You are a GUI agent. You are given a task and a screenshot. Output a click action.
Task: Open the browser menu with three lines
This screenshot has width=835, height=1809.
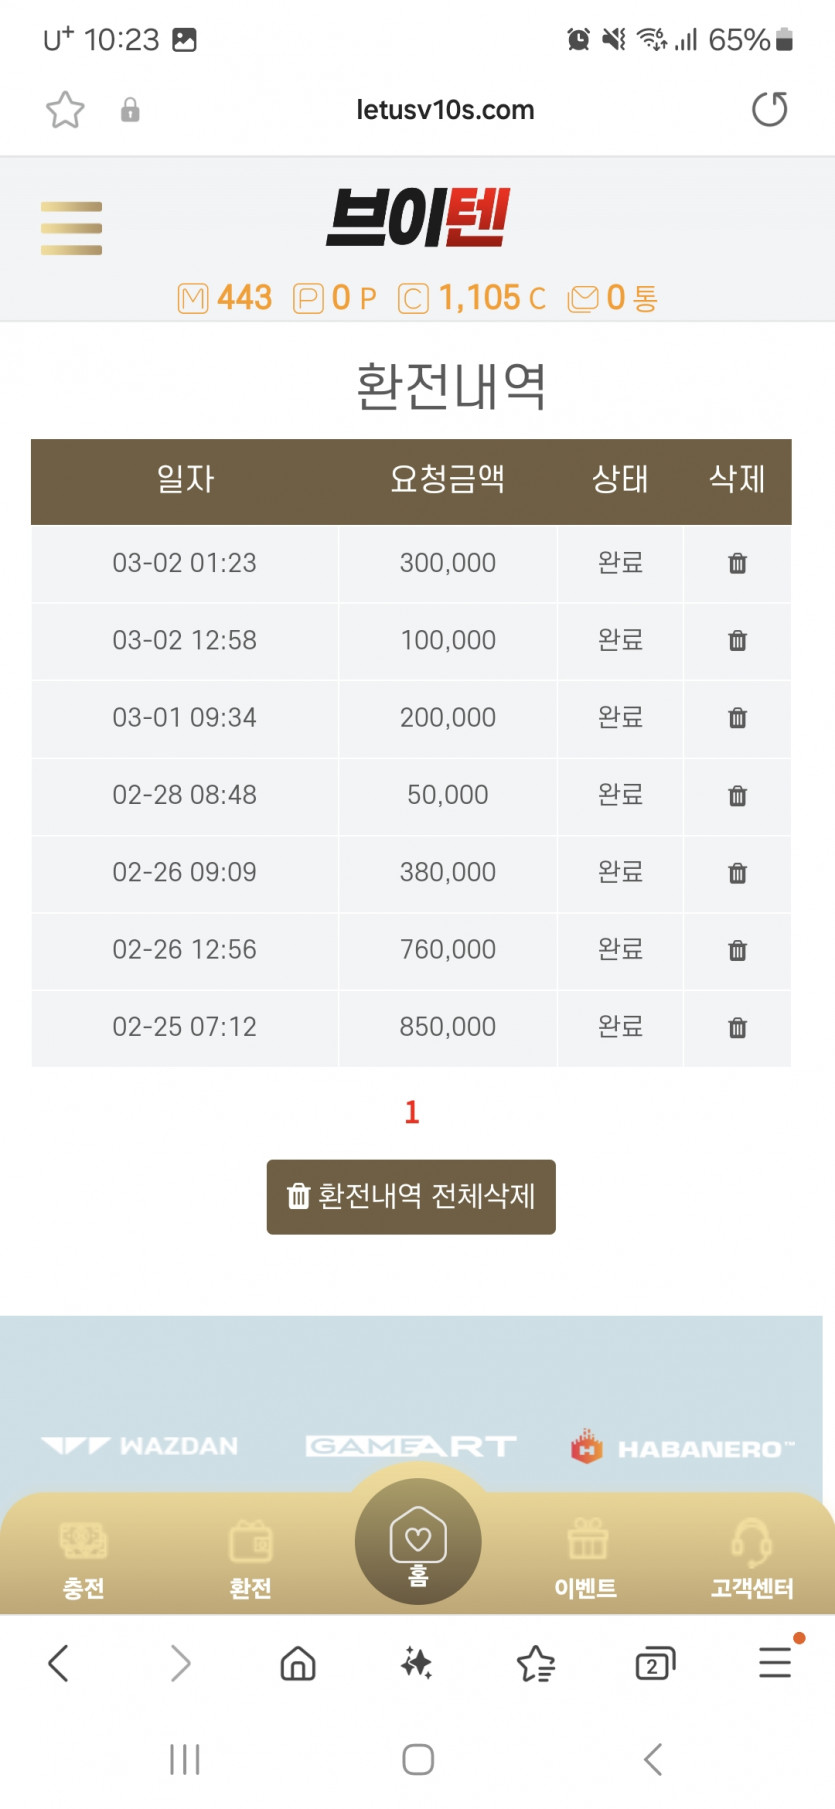tap(775, 1662)
